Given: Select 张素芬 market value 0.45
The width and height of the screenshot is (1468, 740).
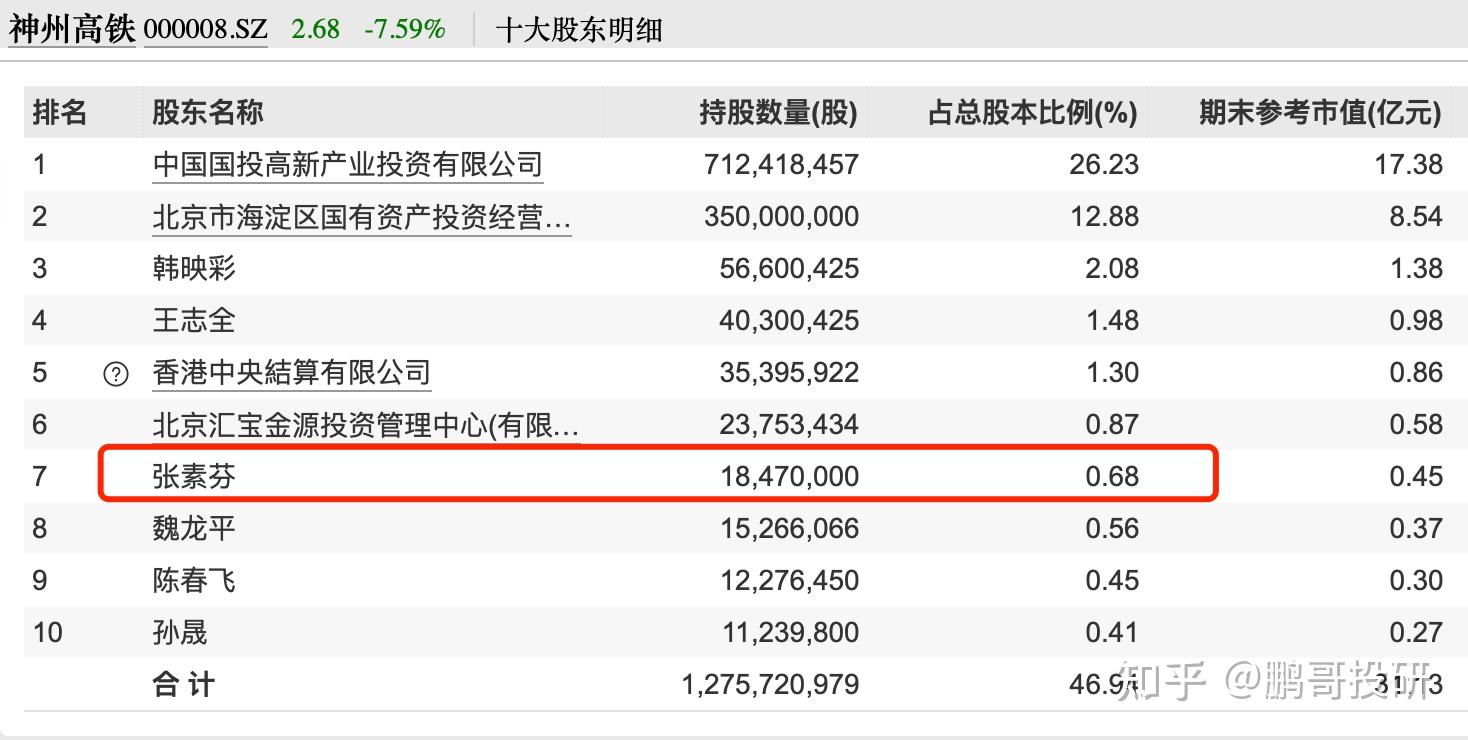Looking at the screenshot, I should tap(1416, 476).
